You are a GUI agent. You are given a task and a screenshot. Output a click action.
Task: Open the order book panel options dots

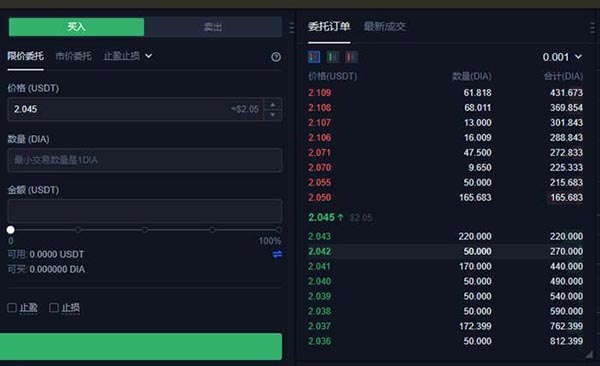click(x=592, y=28)
